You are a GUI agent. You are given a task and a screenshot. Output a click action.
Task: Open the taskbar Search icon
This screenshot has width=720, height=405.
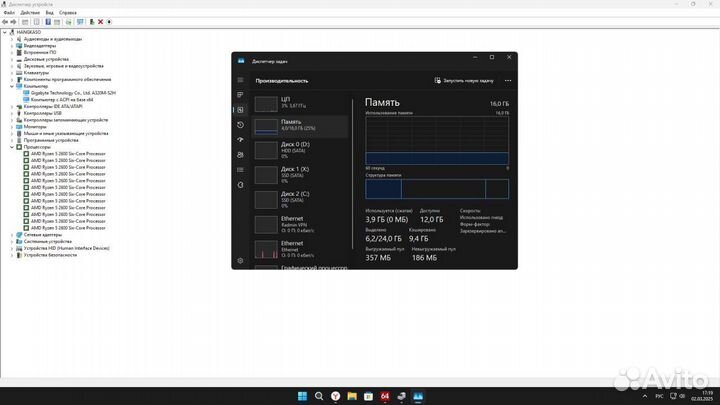coord(319,396)
